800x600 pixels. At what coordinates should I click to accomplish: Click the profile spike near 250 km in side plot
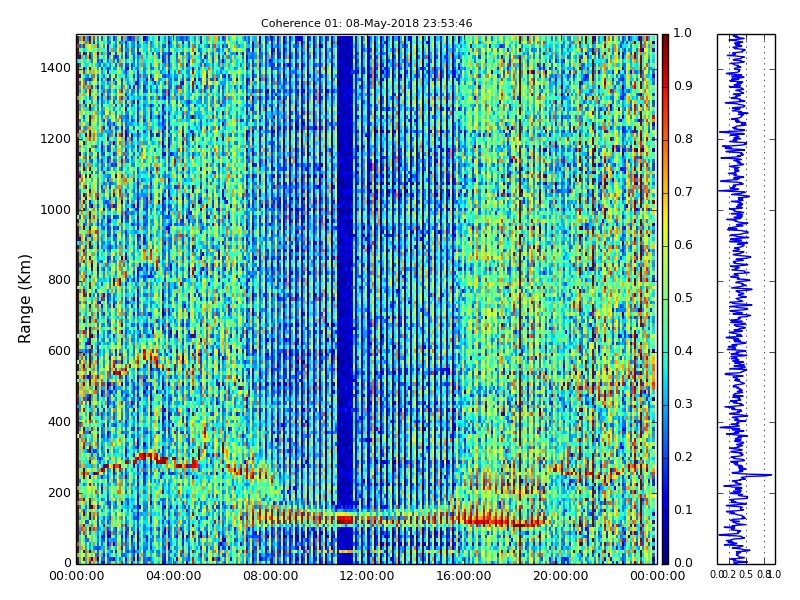pos(758,476)
